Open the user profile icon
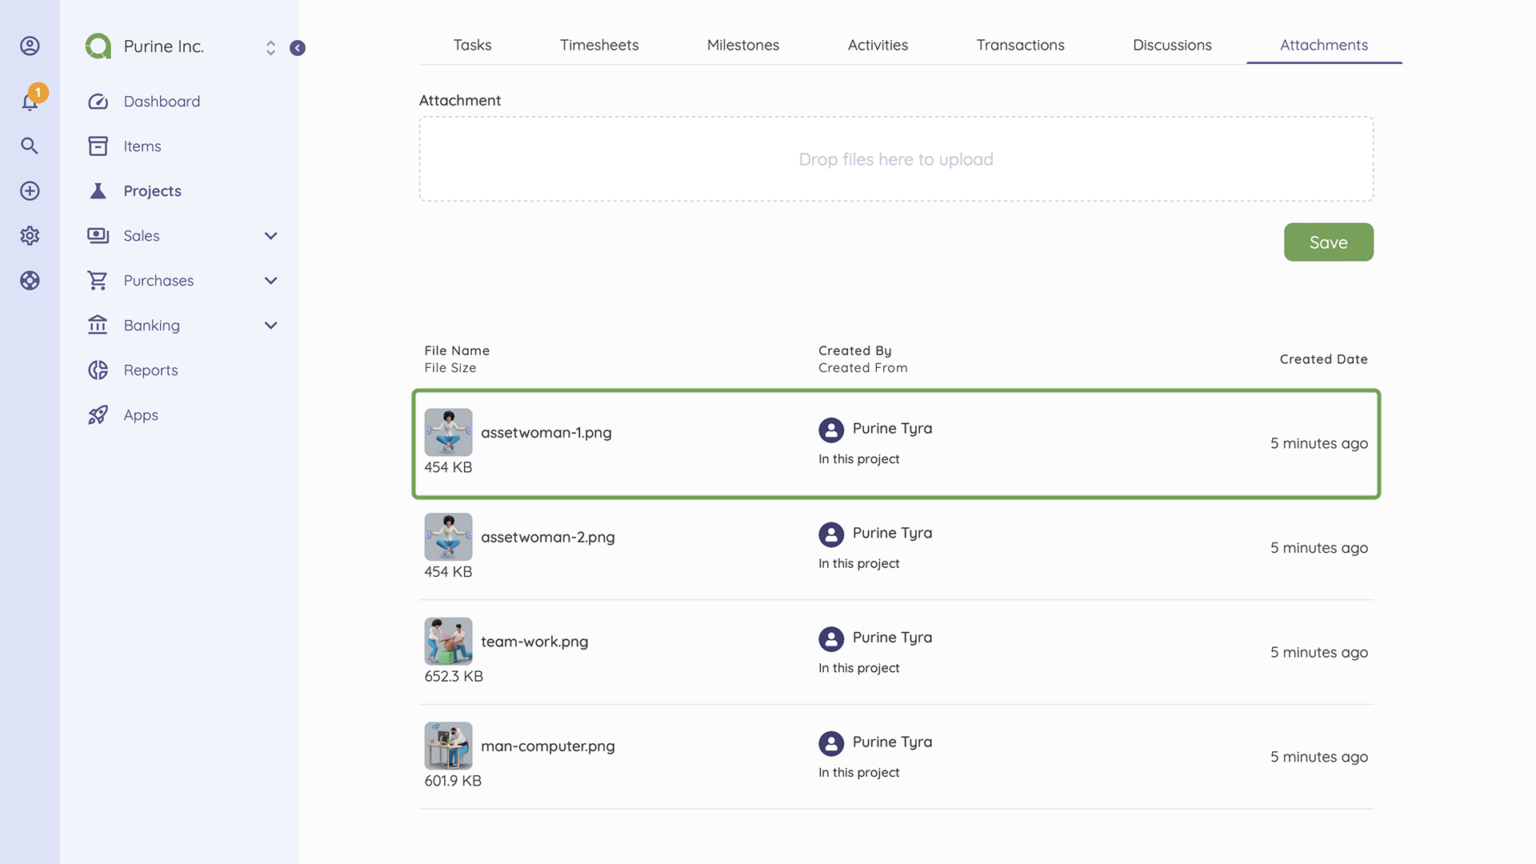The height and width of the screenshot is (864, 1536). click(x=30, y=46)
